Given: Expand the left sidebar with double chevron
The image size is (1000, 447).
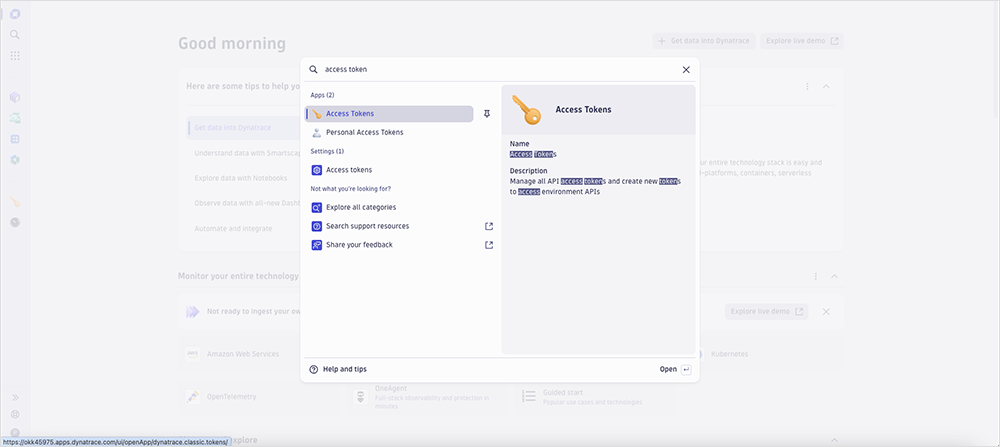Looking at the screenshot, I should pyautogui.click(x=15, y=397).
